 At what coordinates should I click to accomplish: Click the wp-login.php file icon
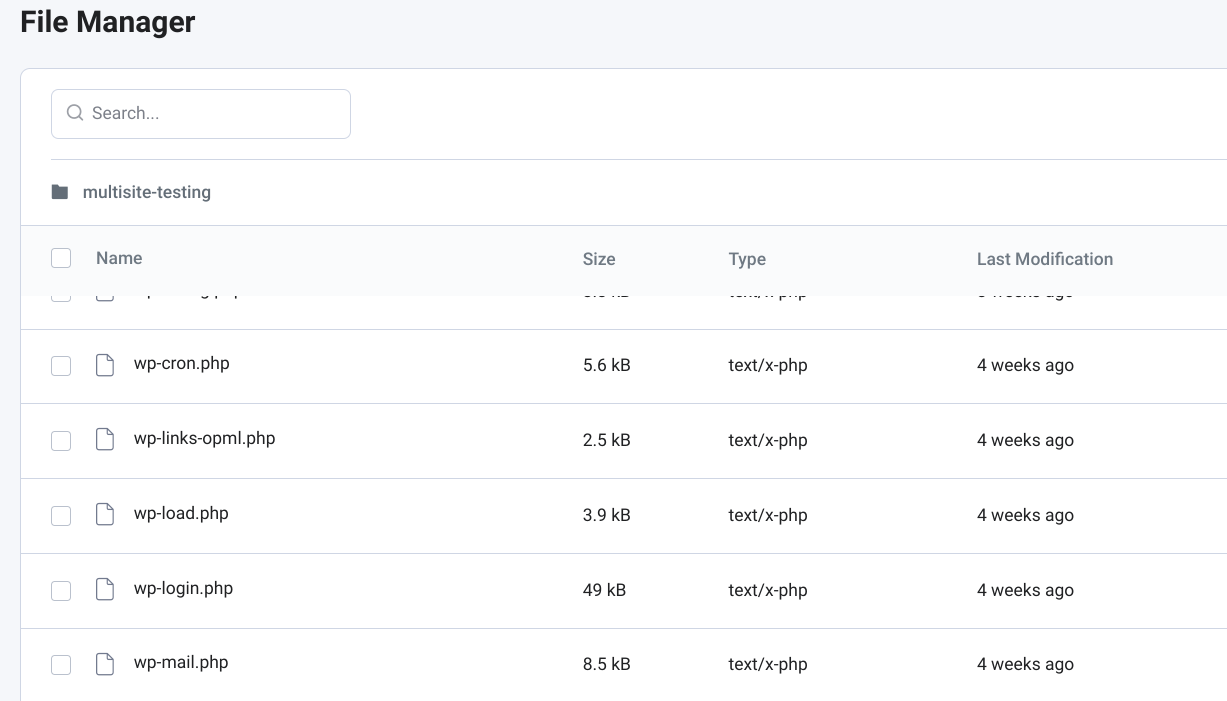point(105,590)
